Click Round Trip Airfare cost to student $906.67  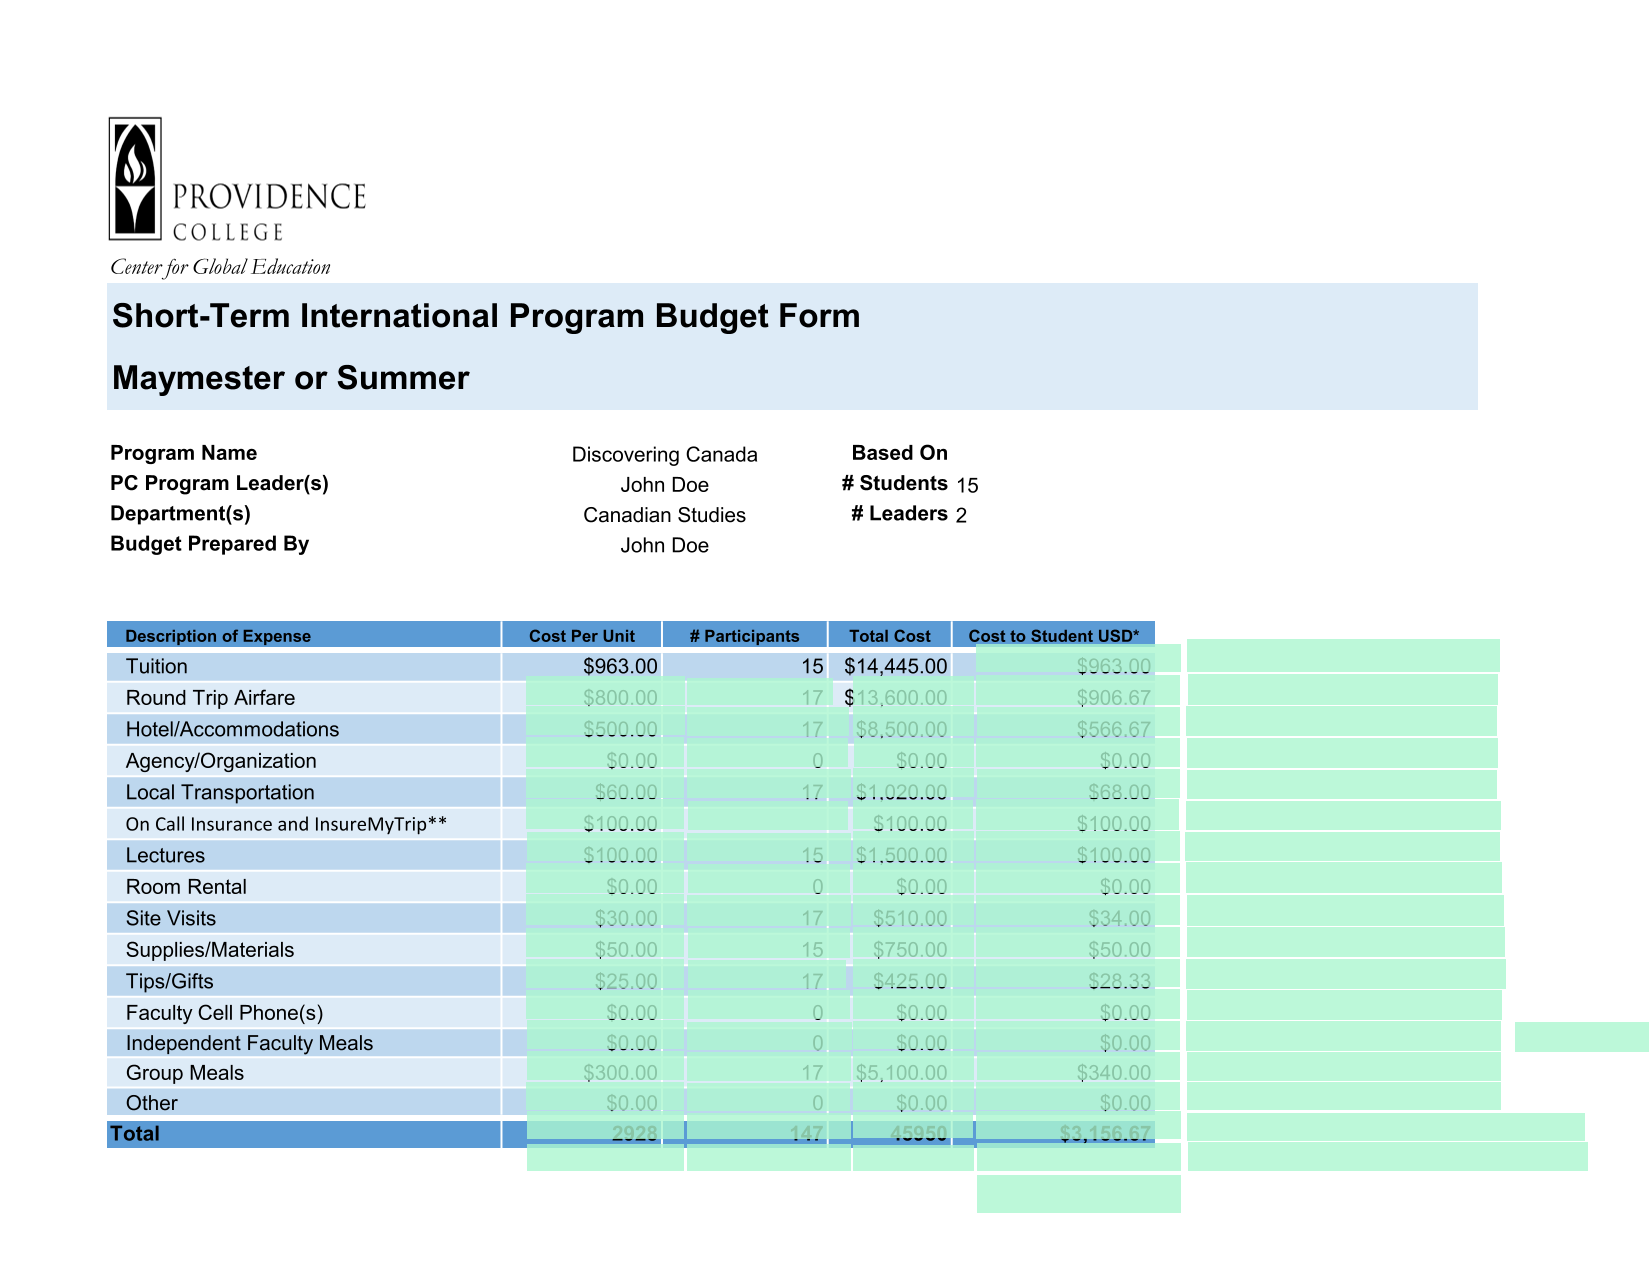pyautogui.click(x=1078, y=691)
